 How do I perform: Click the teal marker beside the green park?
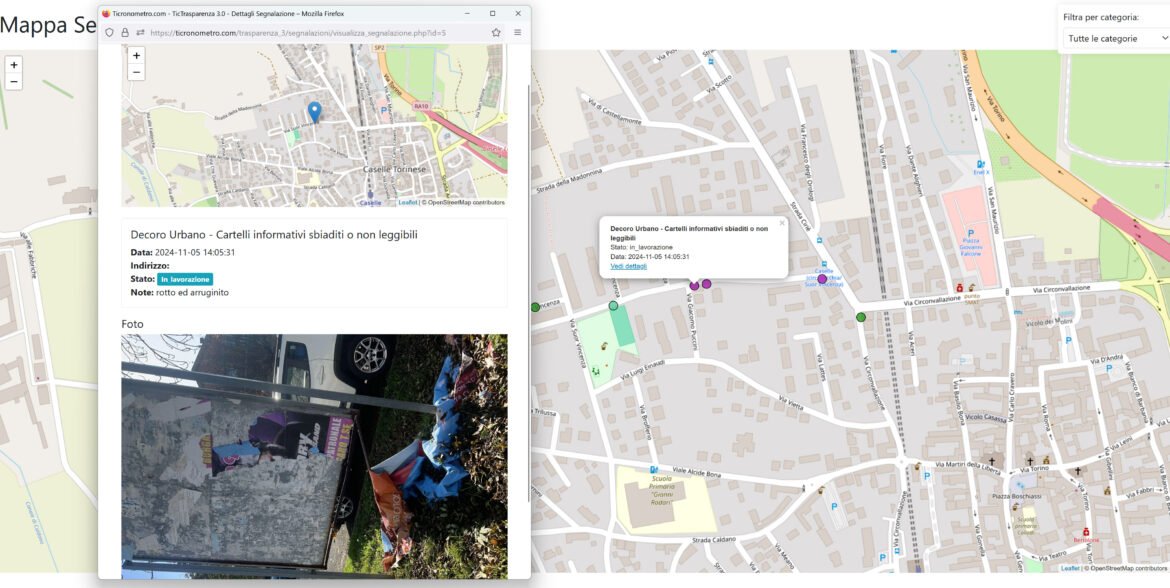pyautogui.click(x=613, y=305)
